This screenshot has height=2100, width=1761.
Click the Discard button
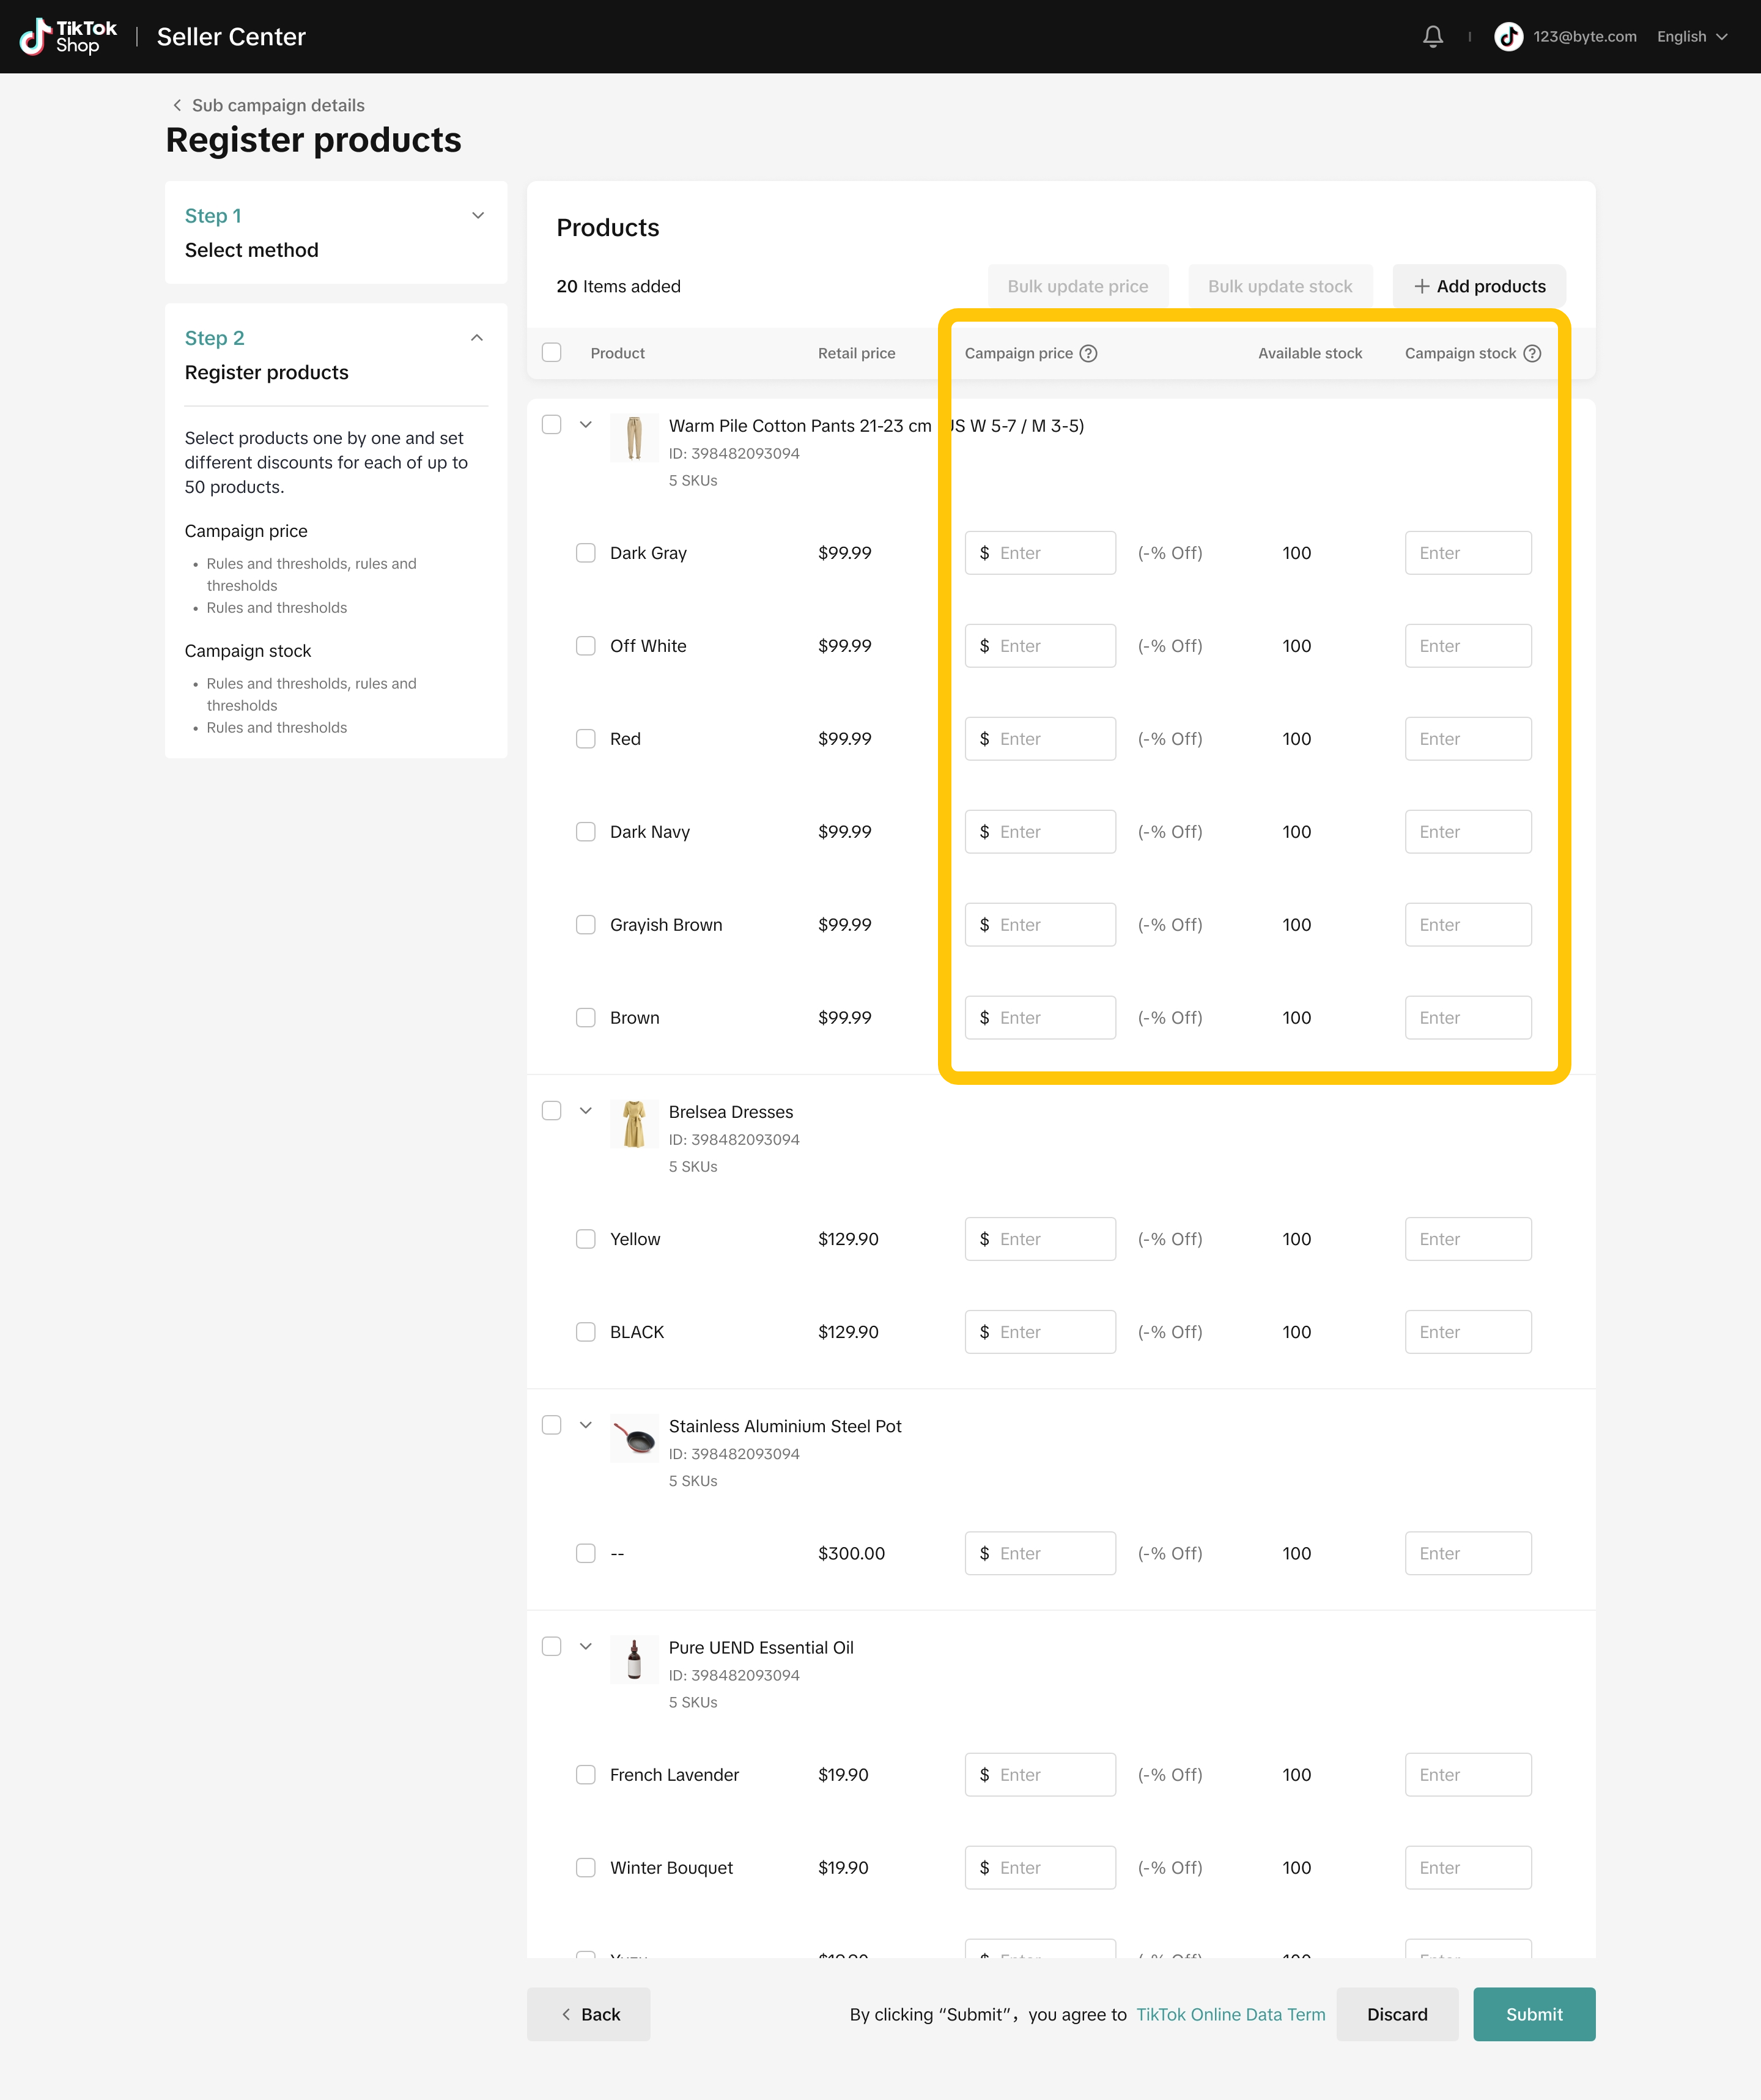tap(1396, 2014)
